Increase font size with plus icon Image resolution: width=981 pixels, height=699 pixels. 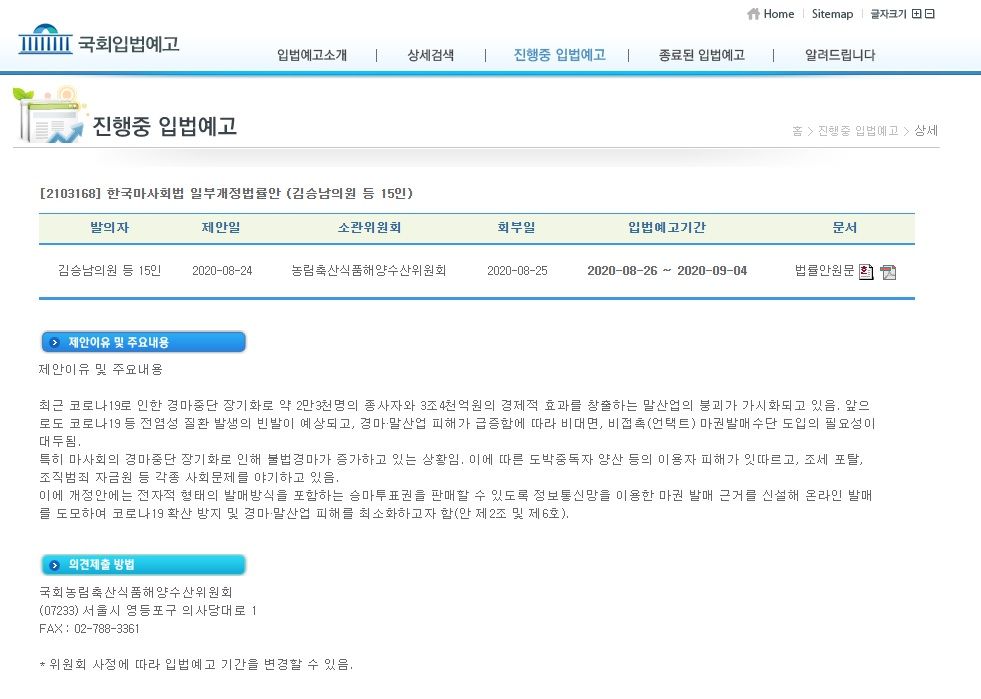tap(917, 14)
